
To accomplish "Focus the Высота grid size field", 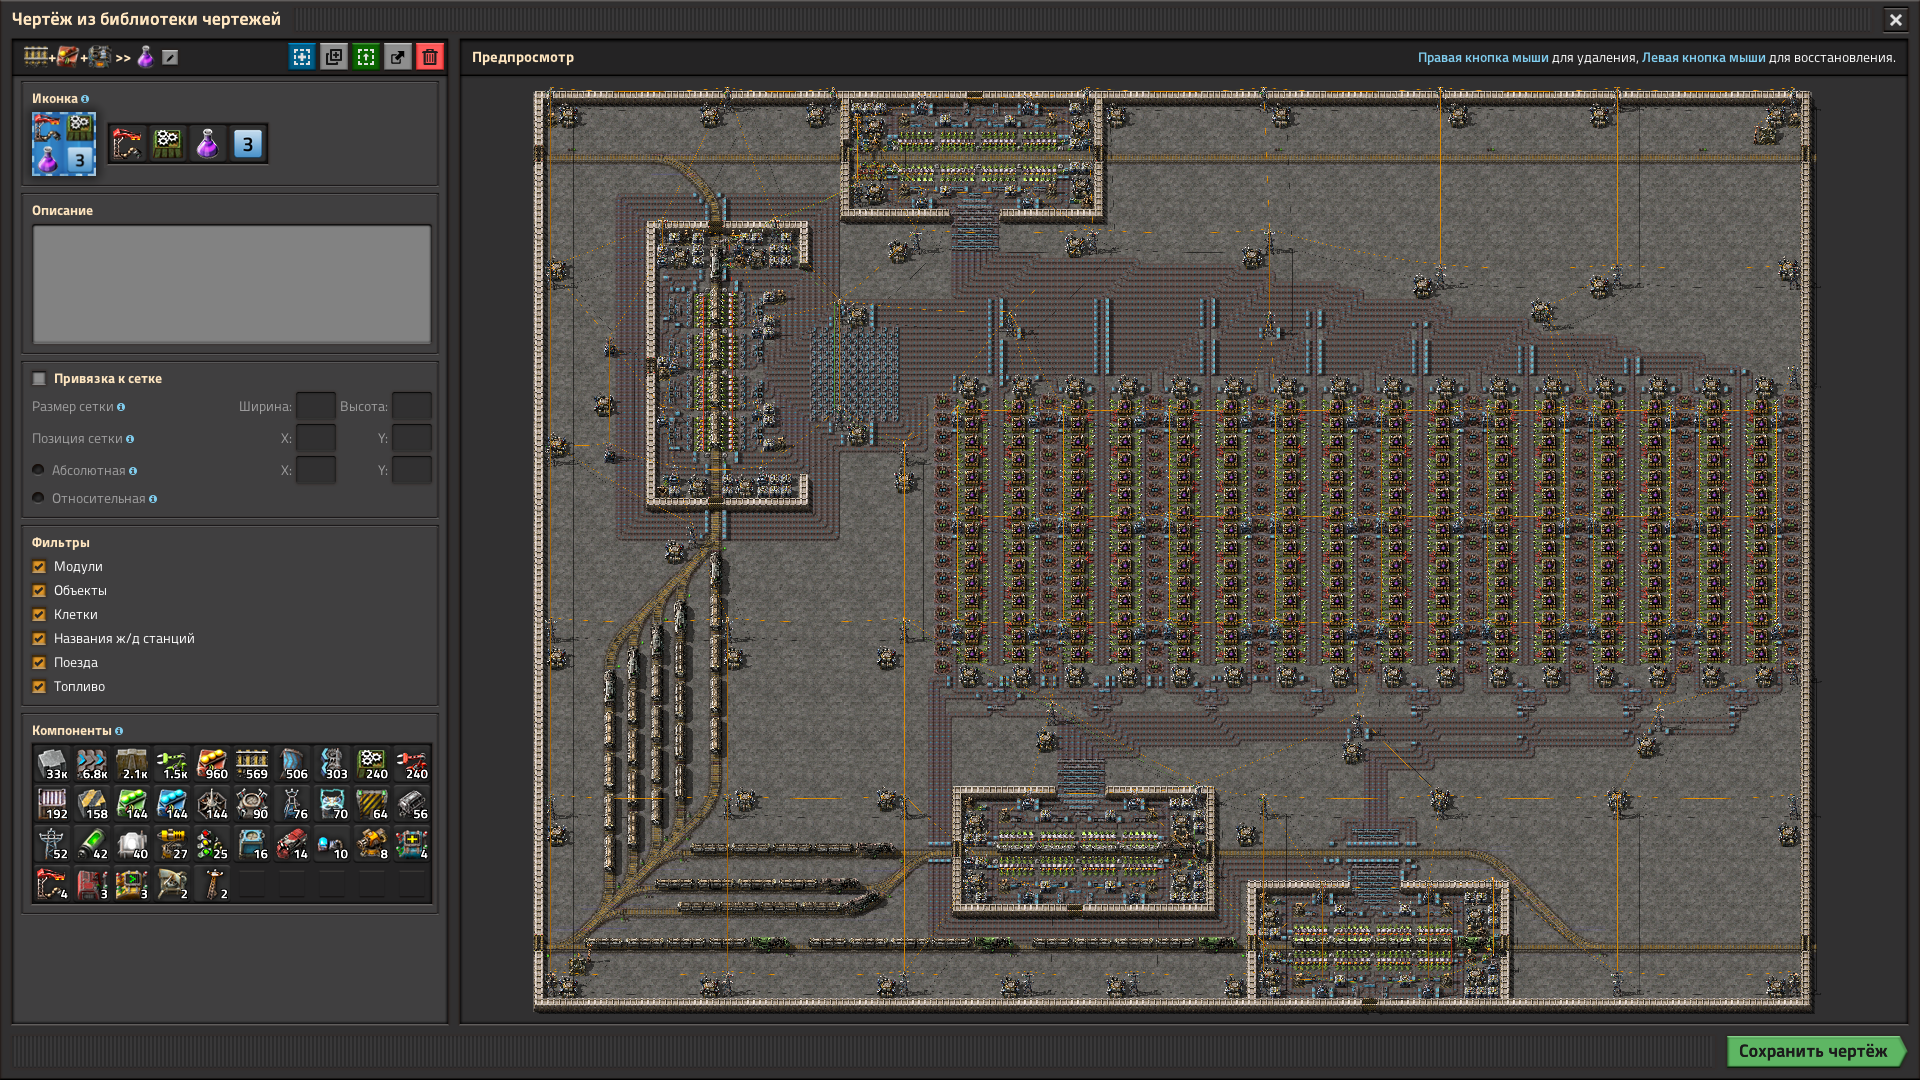I will click(412, 406).
